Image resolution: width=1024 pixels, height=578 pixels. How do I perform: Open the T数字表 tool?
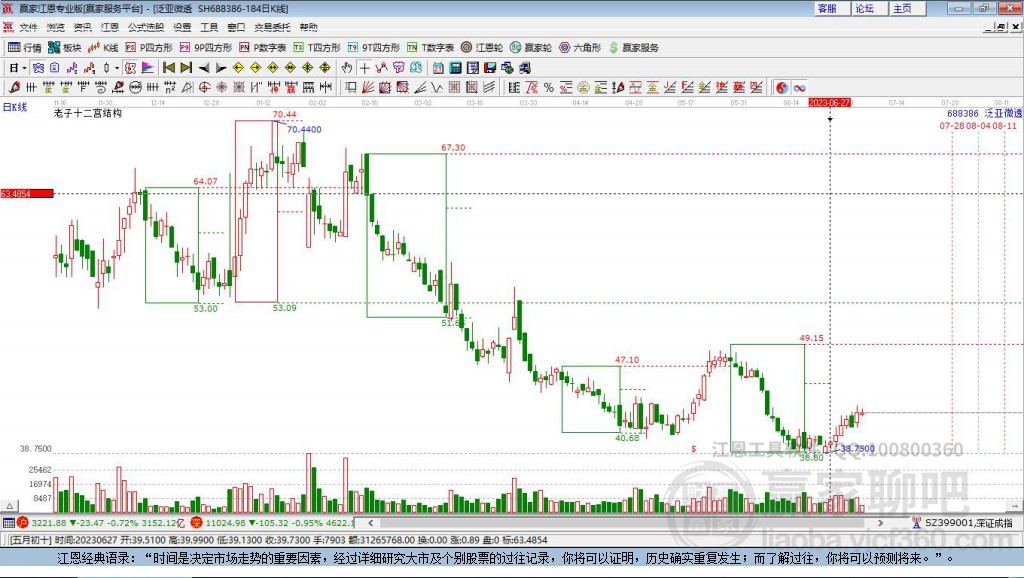click(430, 48)
